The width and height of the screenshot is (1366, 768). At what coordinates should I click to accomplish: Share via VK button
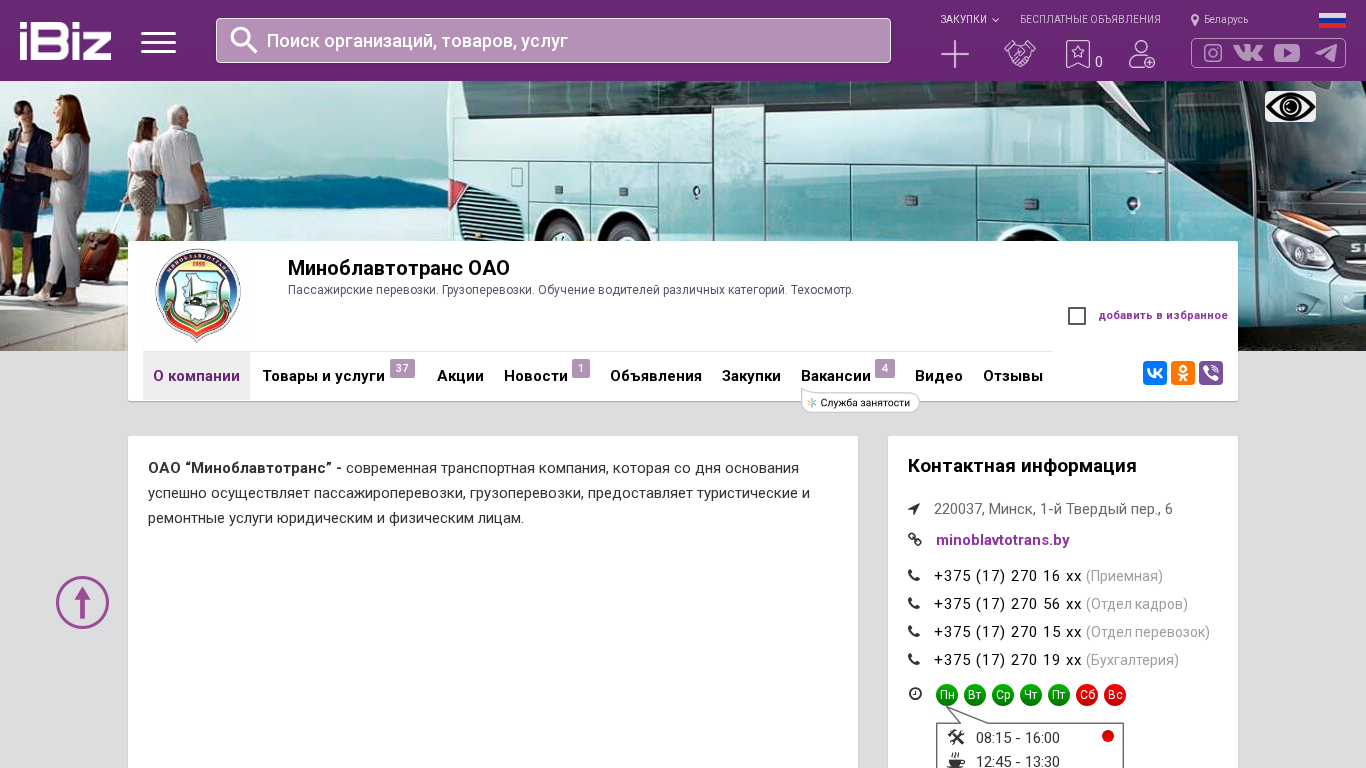(x=1155, y=373)
